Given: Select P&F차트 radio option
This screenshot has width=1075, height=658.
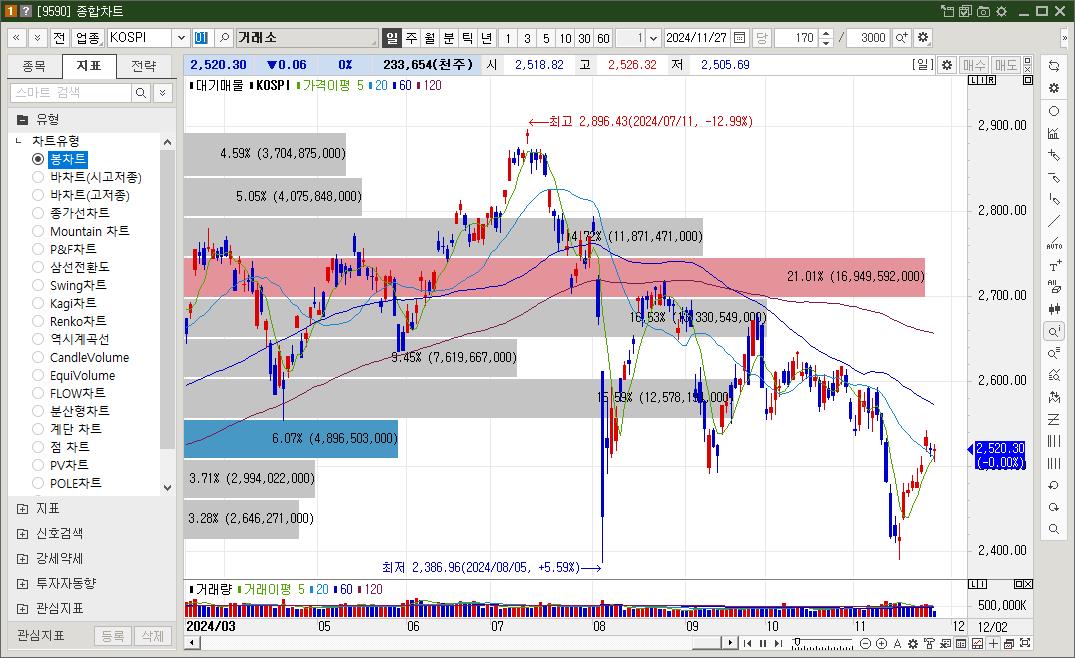Looking at the screenshot, I should point(38,249).
